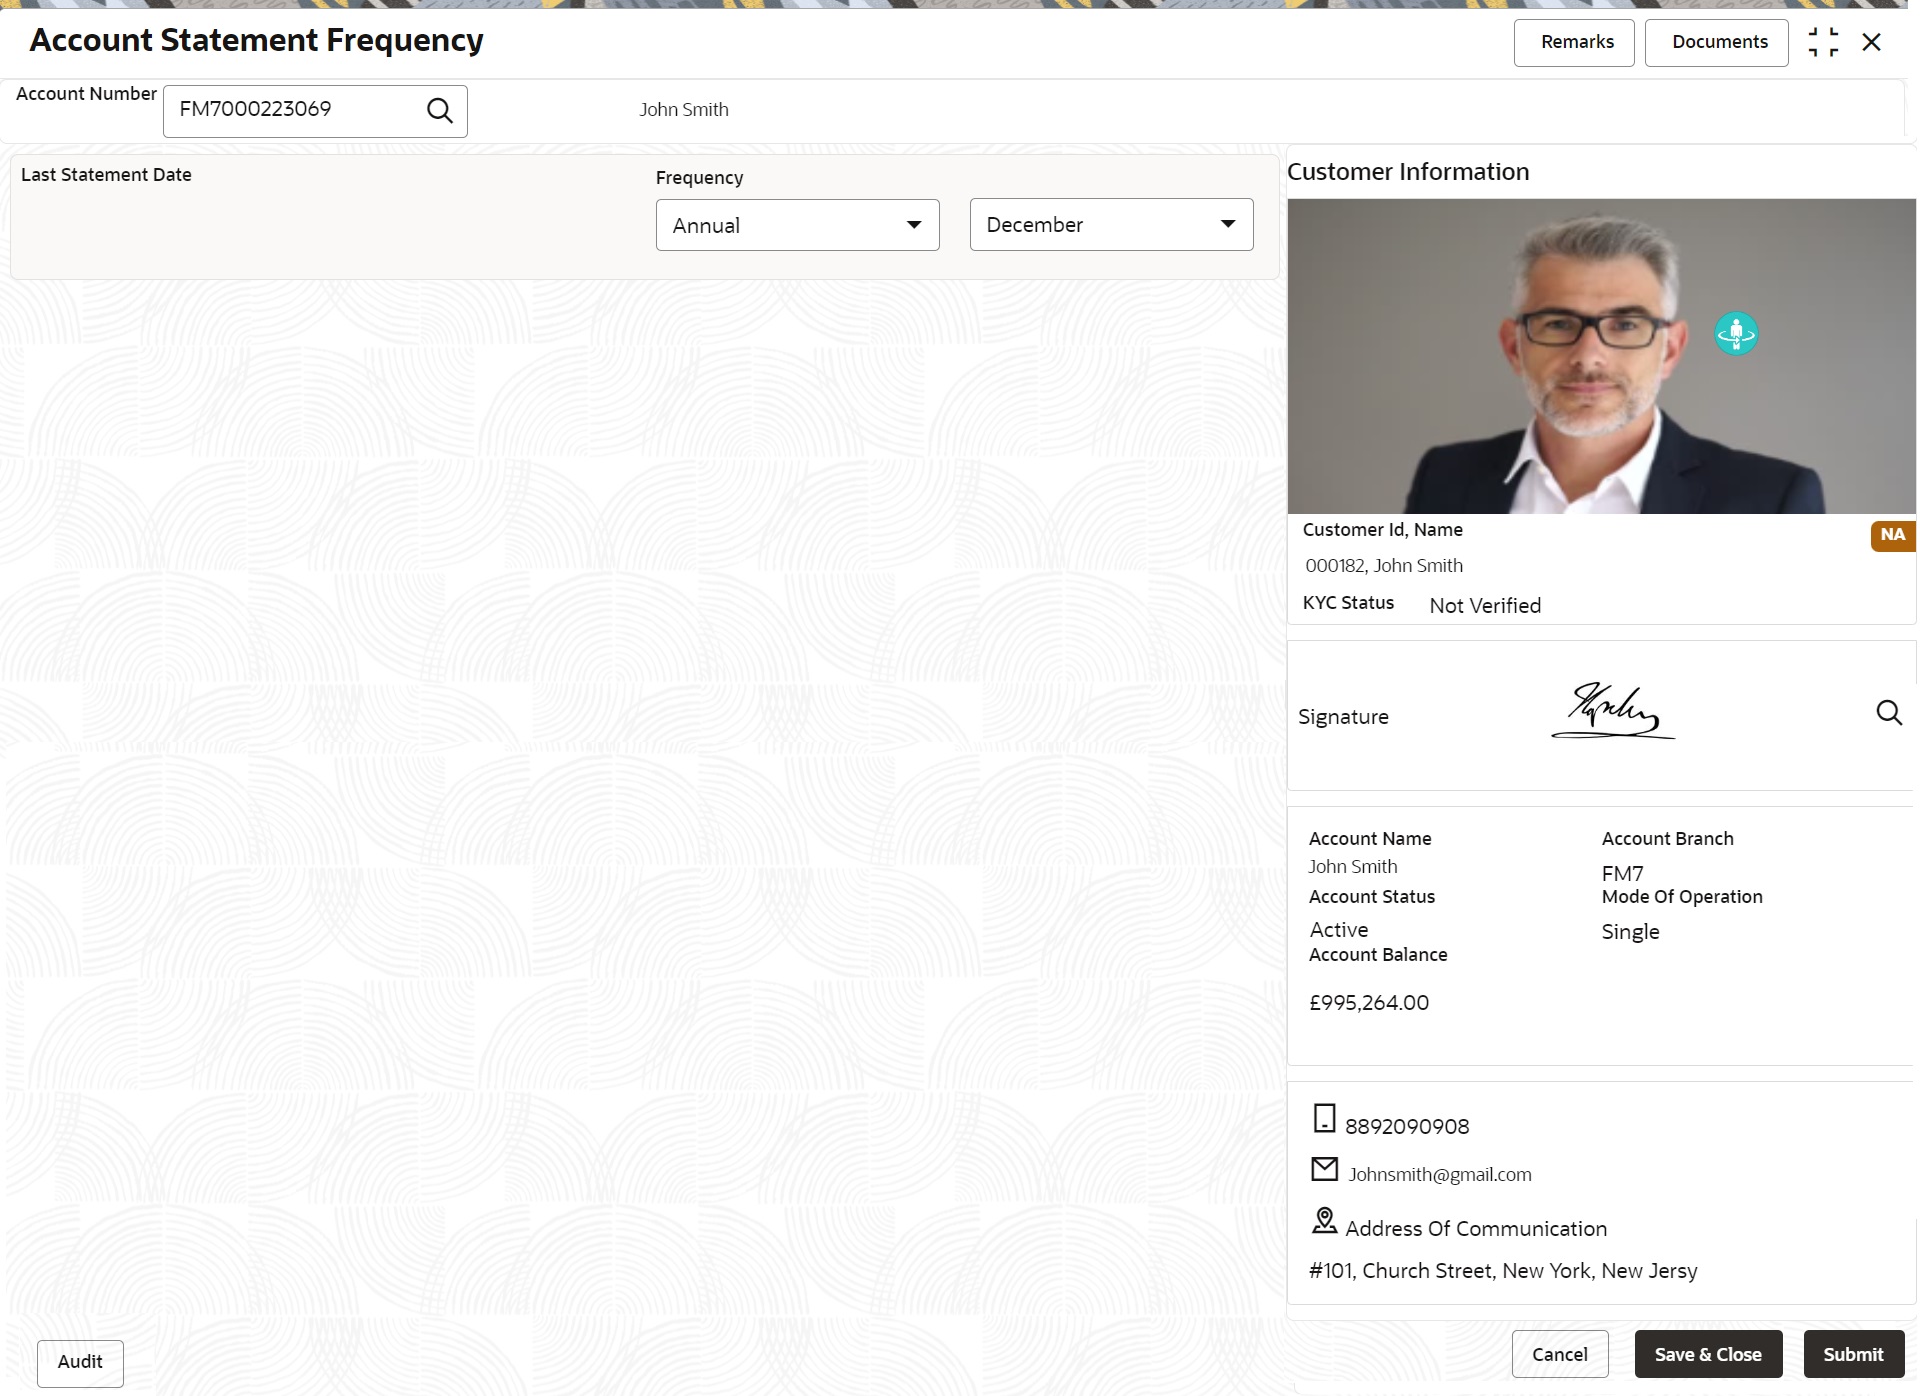Open the Documents panel
Viewport: 1920px width, 1396px height.
point(1716,43)
